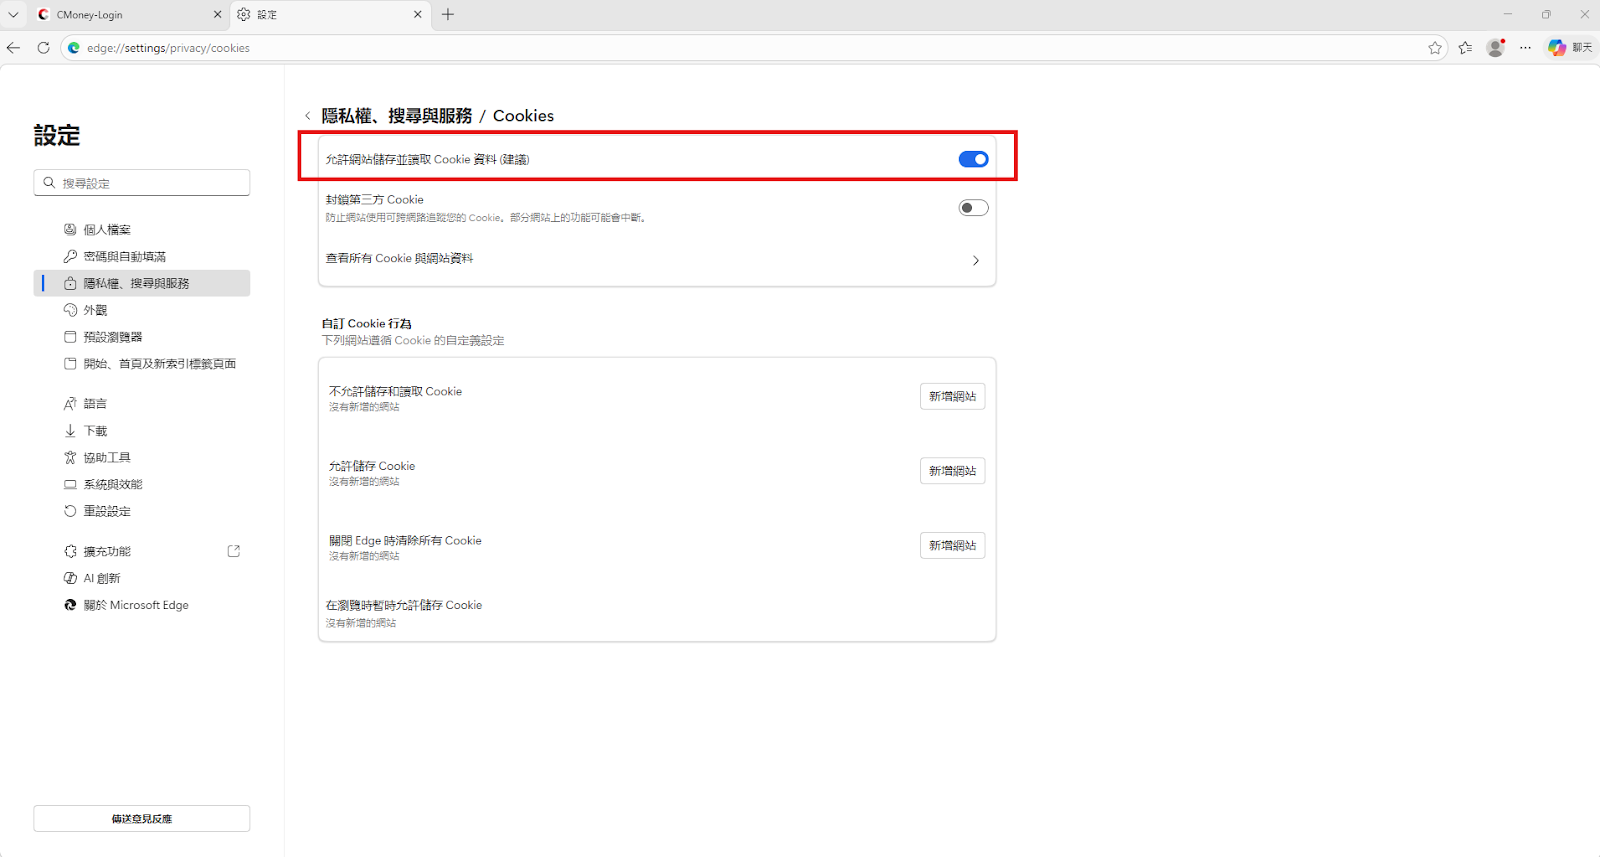Open the three-dot settings and more menu

(1525, 48)
